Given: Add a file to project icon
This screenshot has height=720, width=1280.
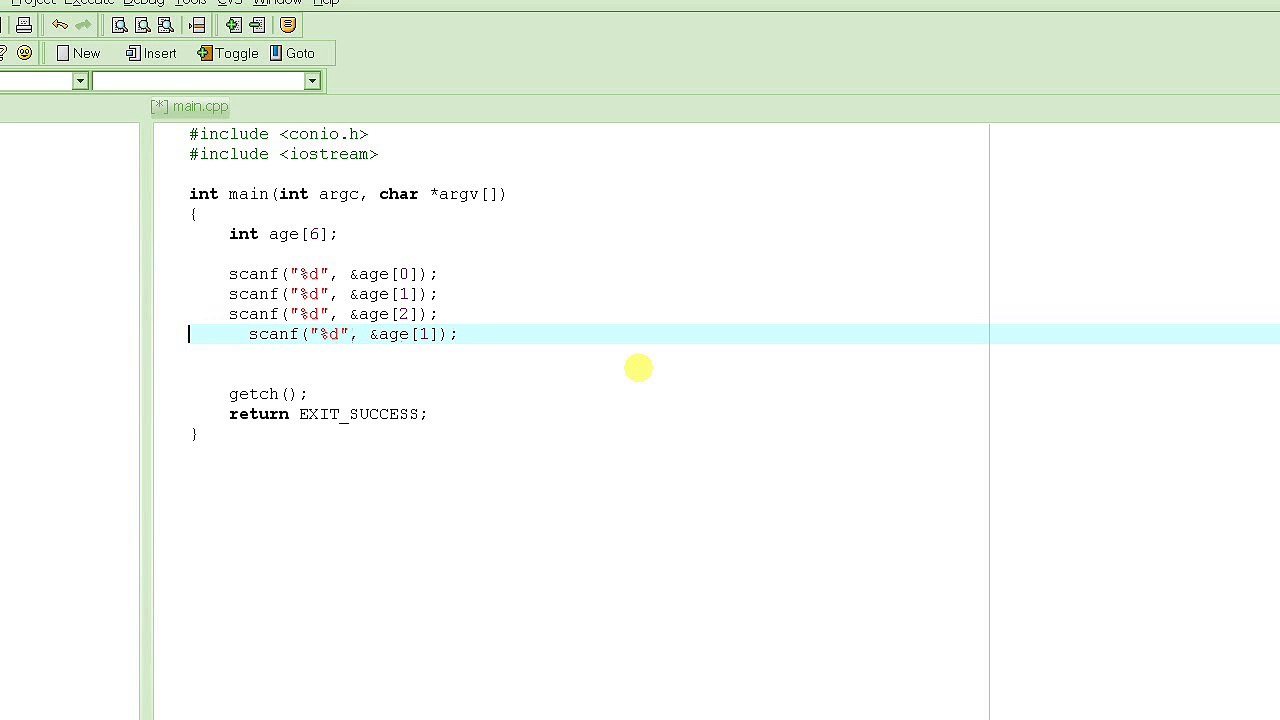Looking at the screenshot, I should tap(233, 25).
